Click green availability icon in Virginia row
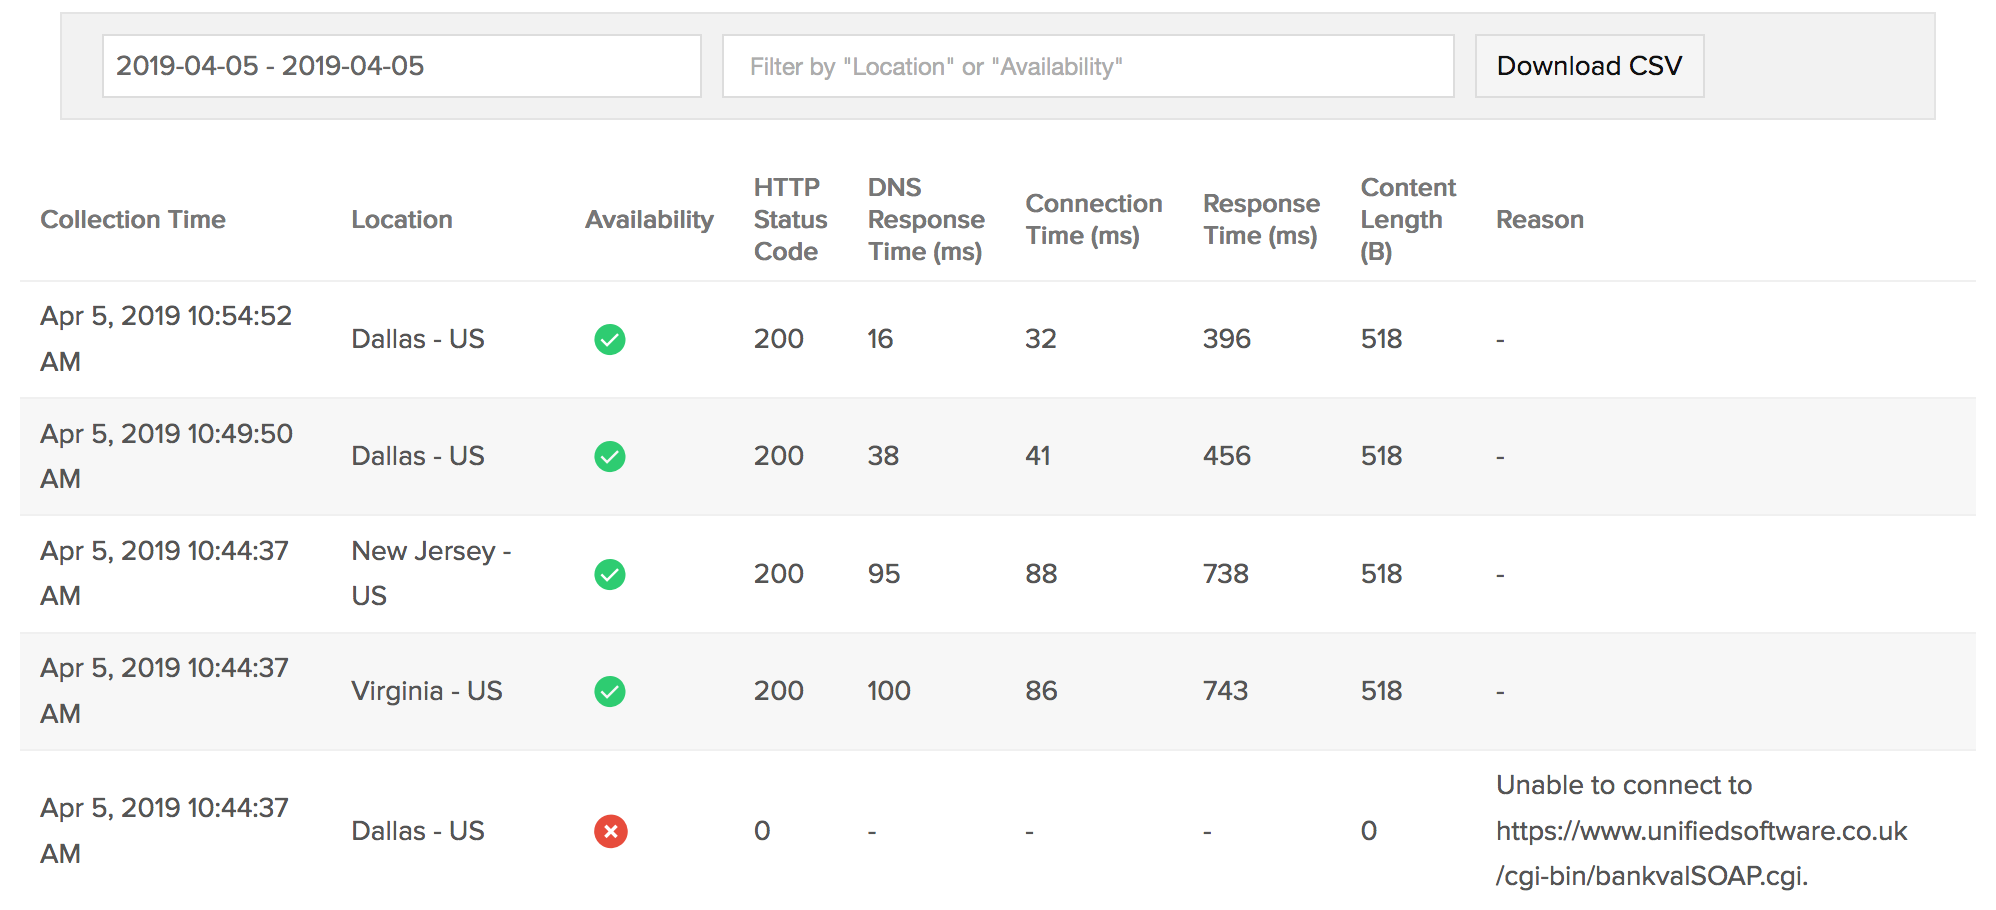 click(x=609, y=691)
